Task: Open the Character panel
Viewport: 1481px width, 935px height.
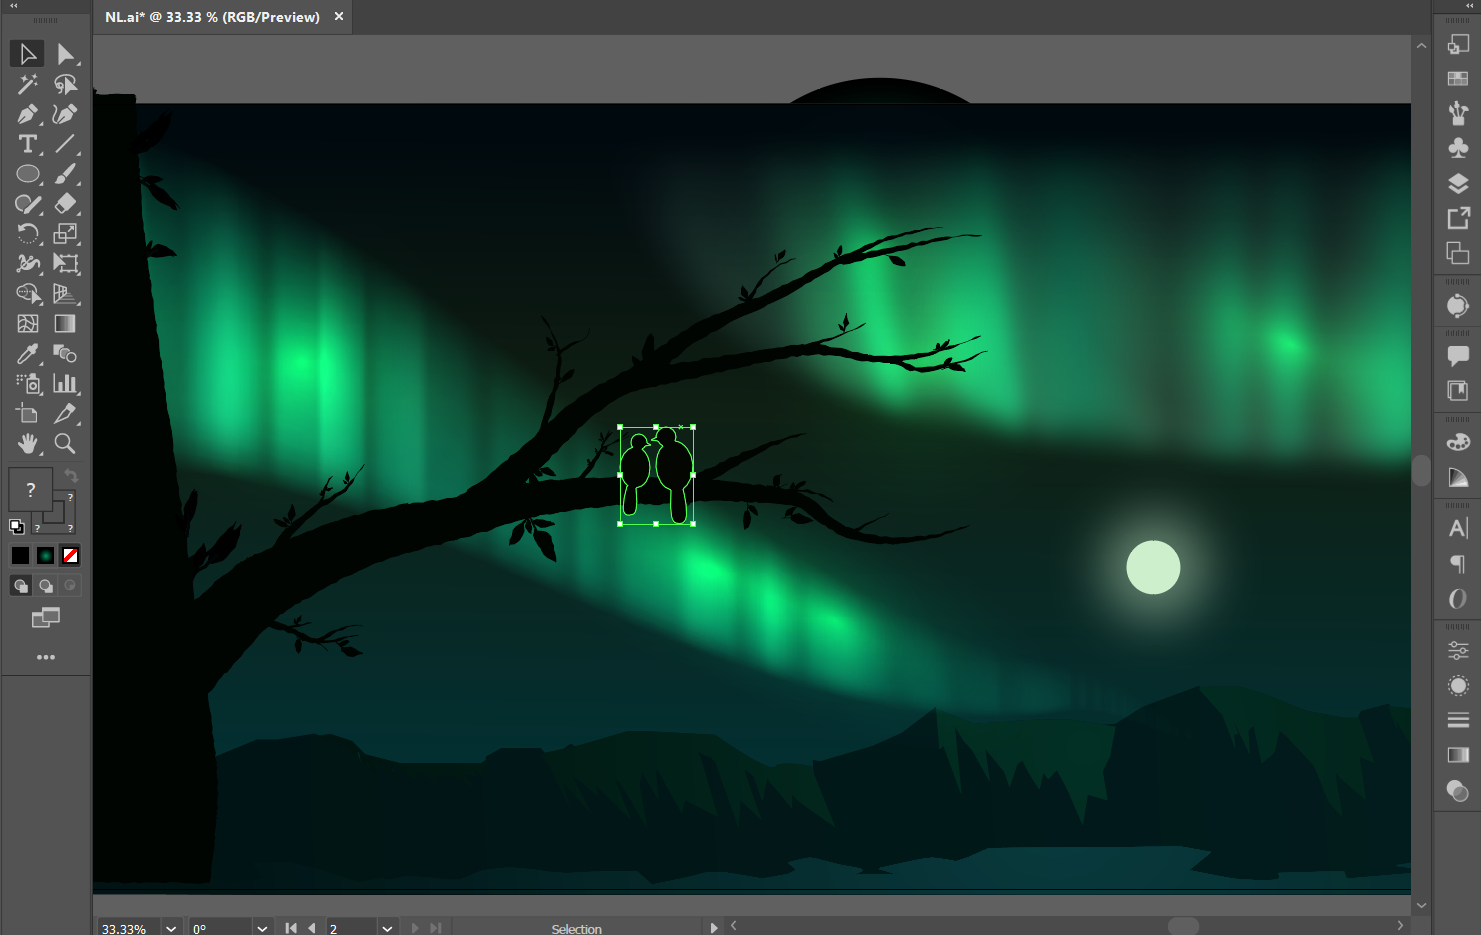Action: pos(1458,529)
